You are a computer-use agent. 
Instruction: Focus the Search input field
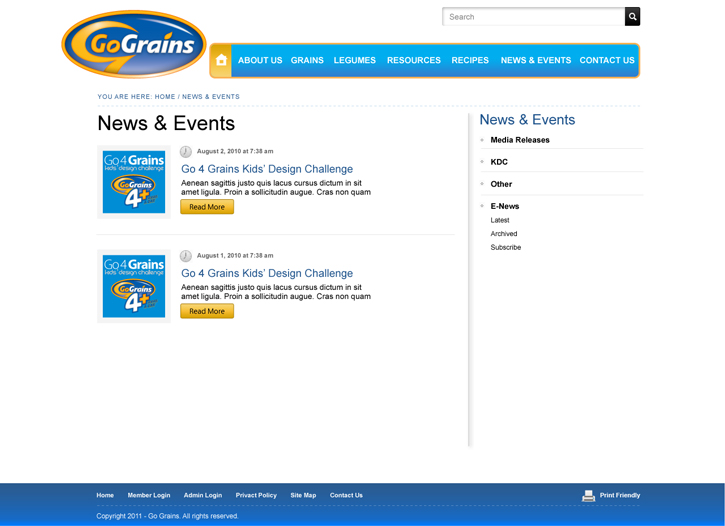click(x=533, y=17)
